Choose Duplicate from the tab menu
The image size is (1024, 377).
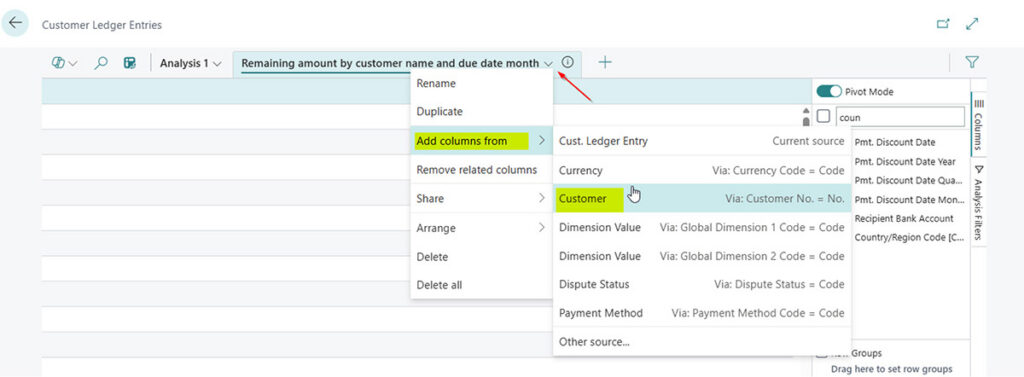[x=481, y=112]
